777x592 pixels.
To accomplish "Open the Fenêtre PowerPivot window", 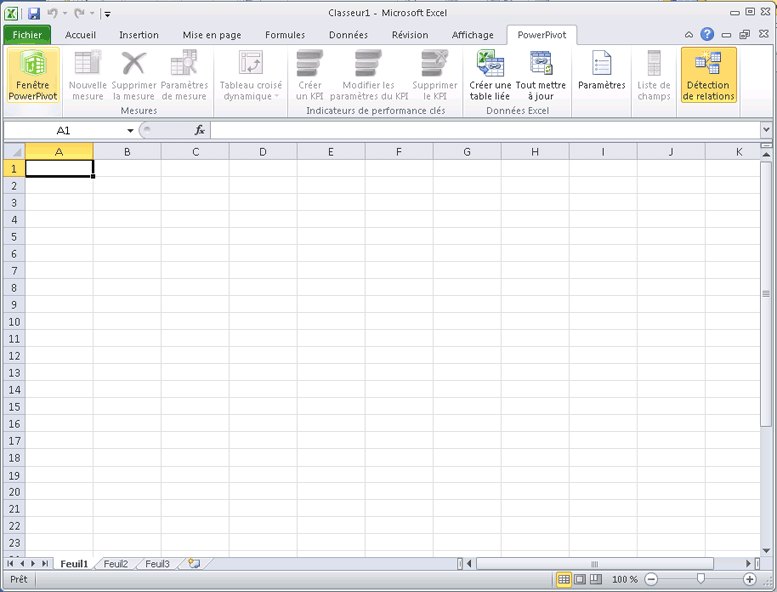I will click(33, 75).
